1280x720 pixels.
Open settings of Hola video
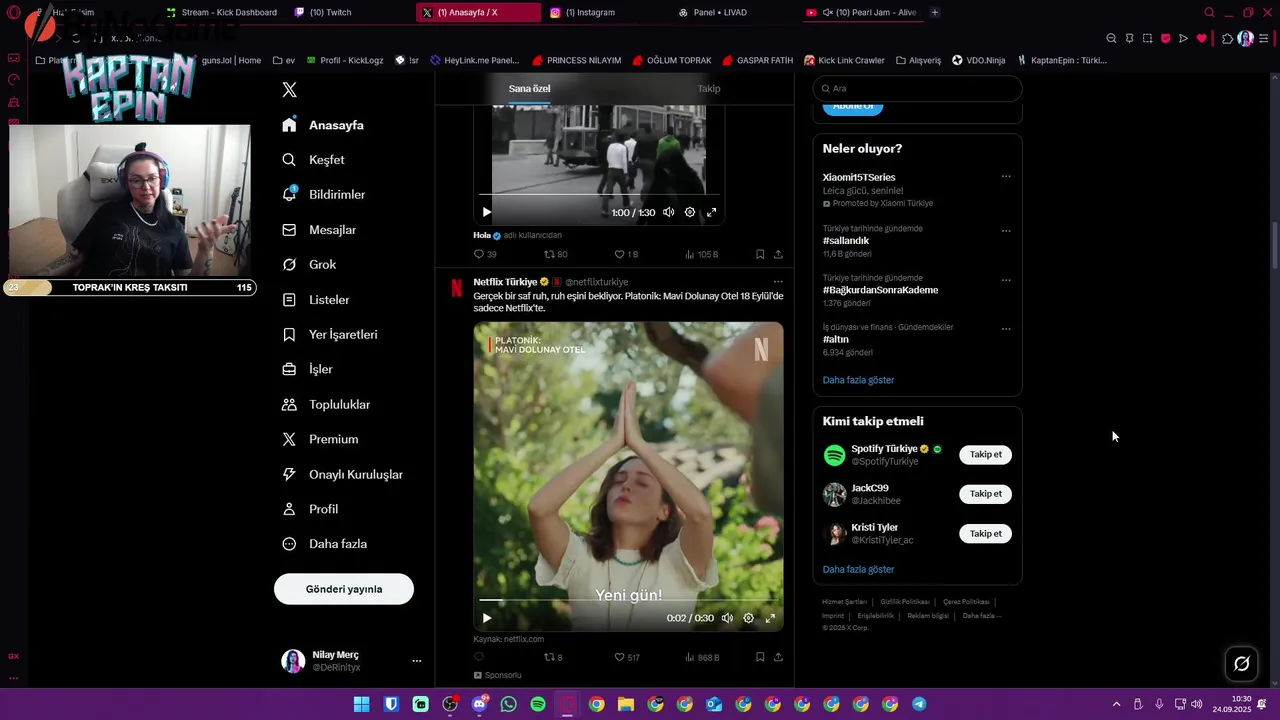[x=690, y=212]
